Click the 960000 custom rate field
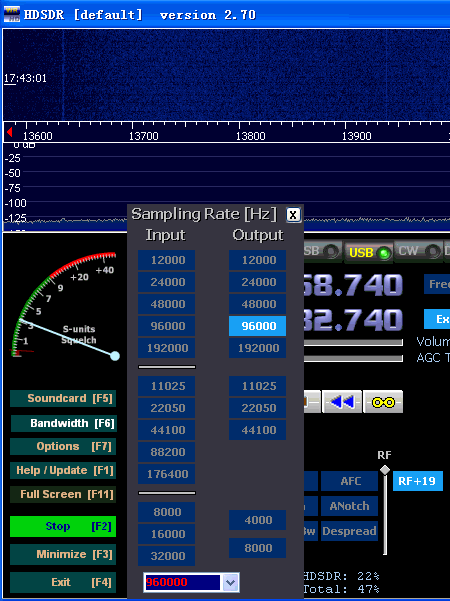450x601 pixels. (x=182, y=583)
